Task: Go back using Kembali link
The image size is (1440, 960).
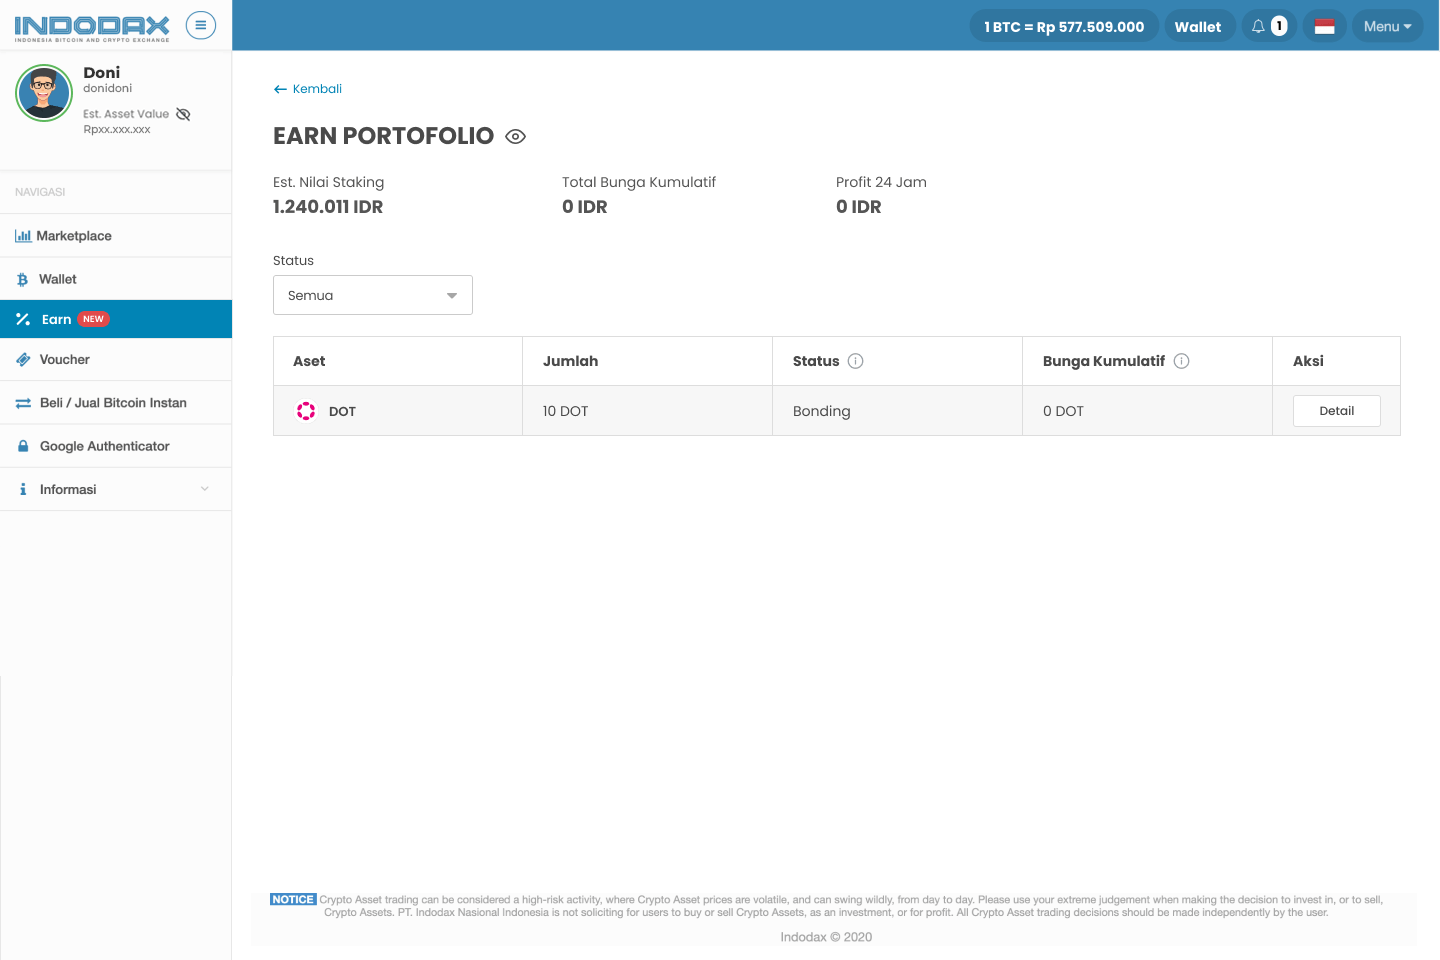Action: click(x=308, y=89)
